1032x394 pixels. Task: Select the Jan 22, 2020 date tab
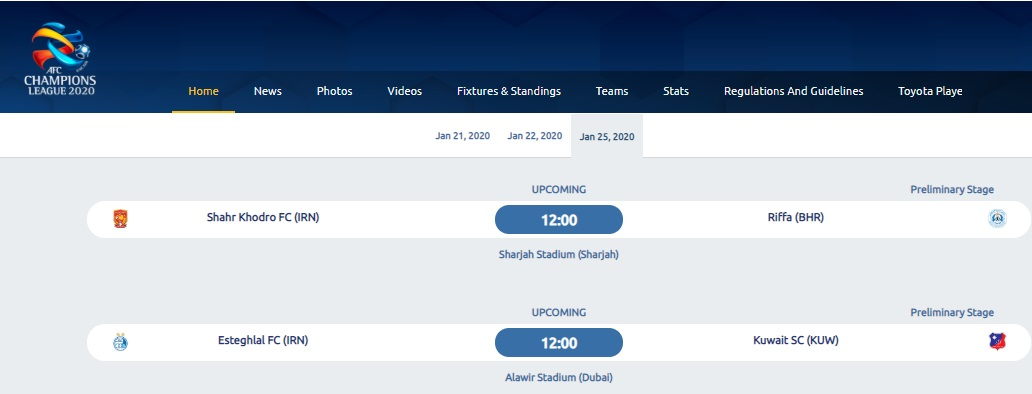pos(534,136)
